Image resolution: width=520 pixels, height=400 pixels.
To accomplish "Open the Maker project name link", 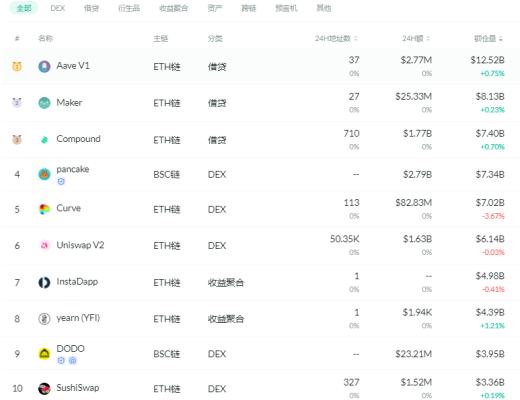I will pos(69,102).
